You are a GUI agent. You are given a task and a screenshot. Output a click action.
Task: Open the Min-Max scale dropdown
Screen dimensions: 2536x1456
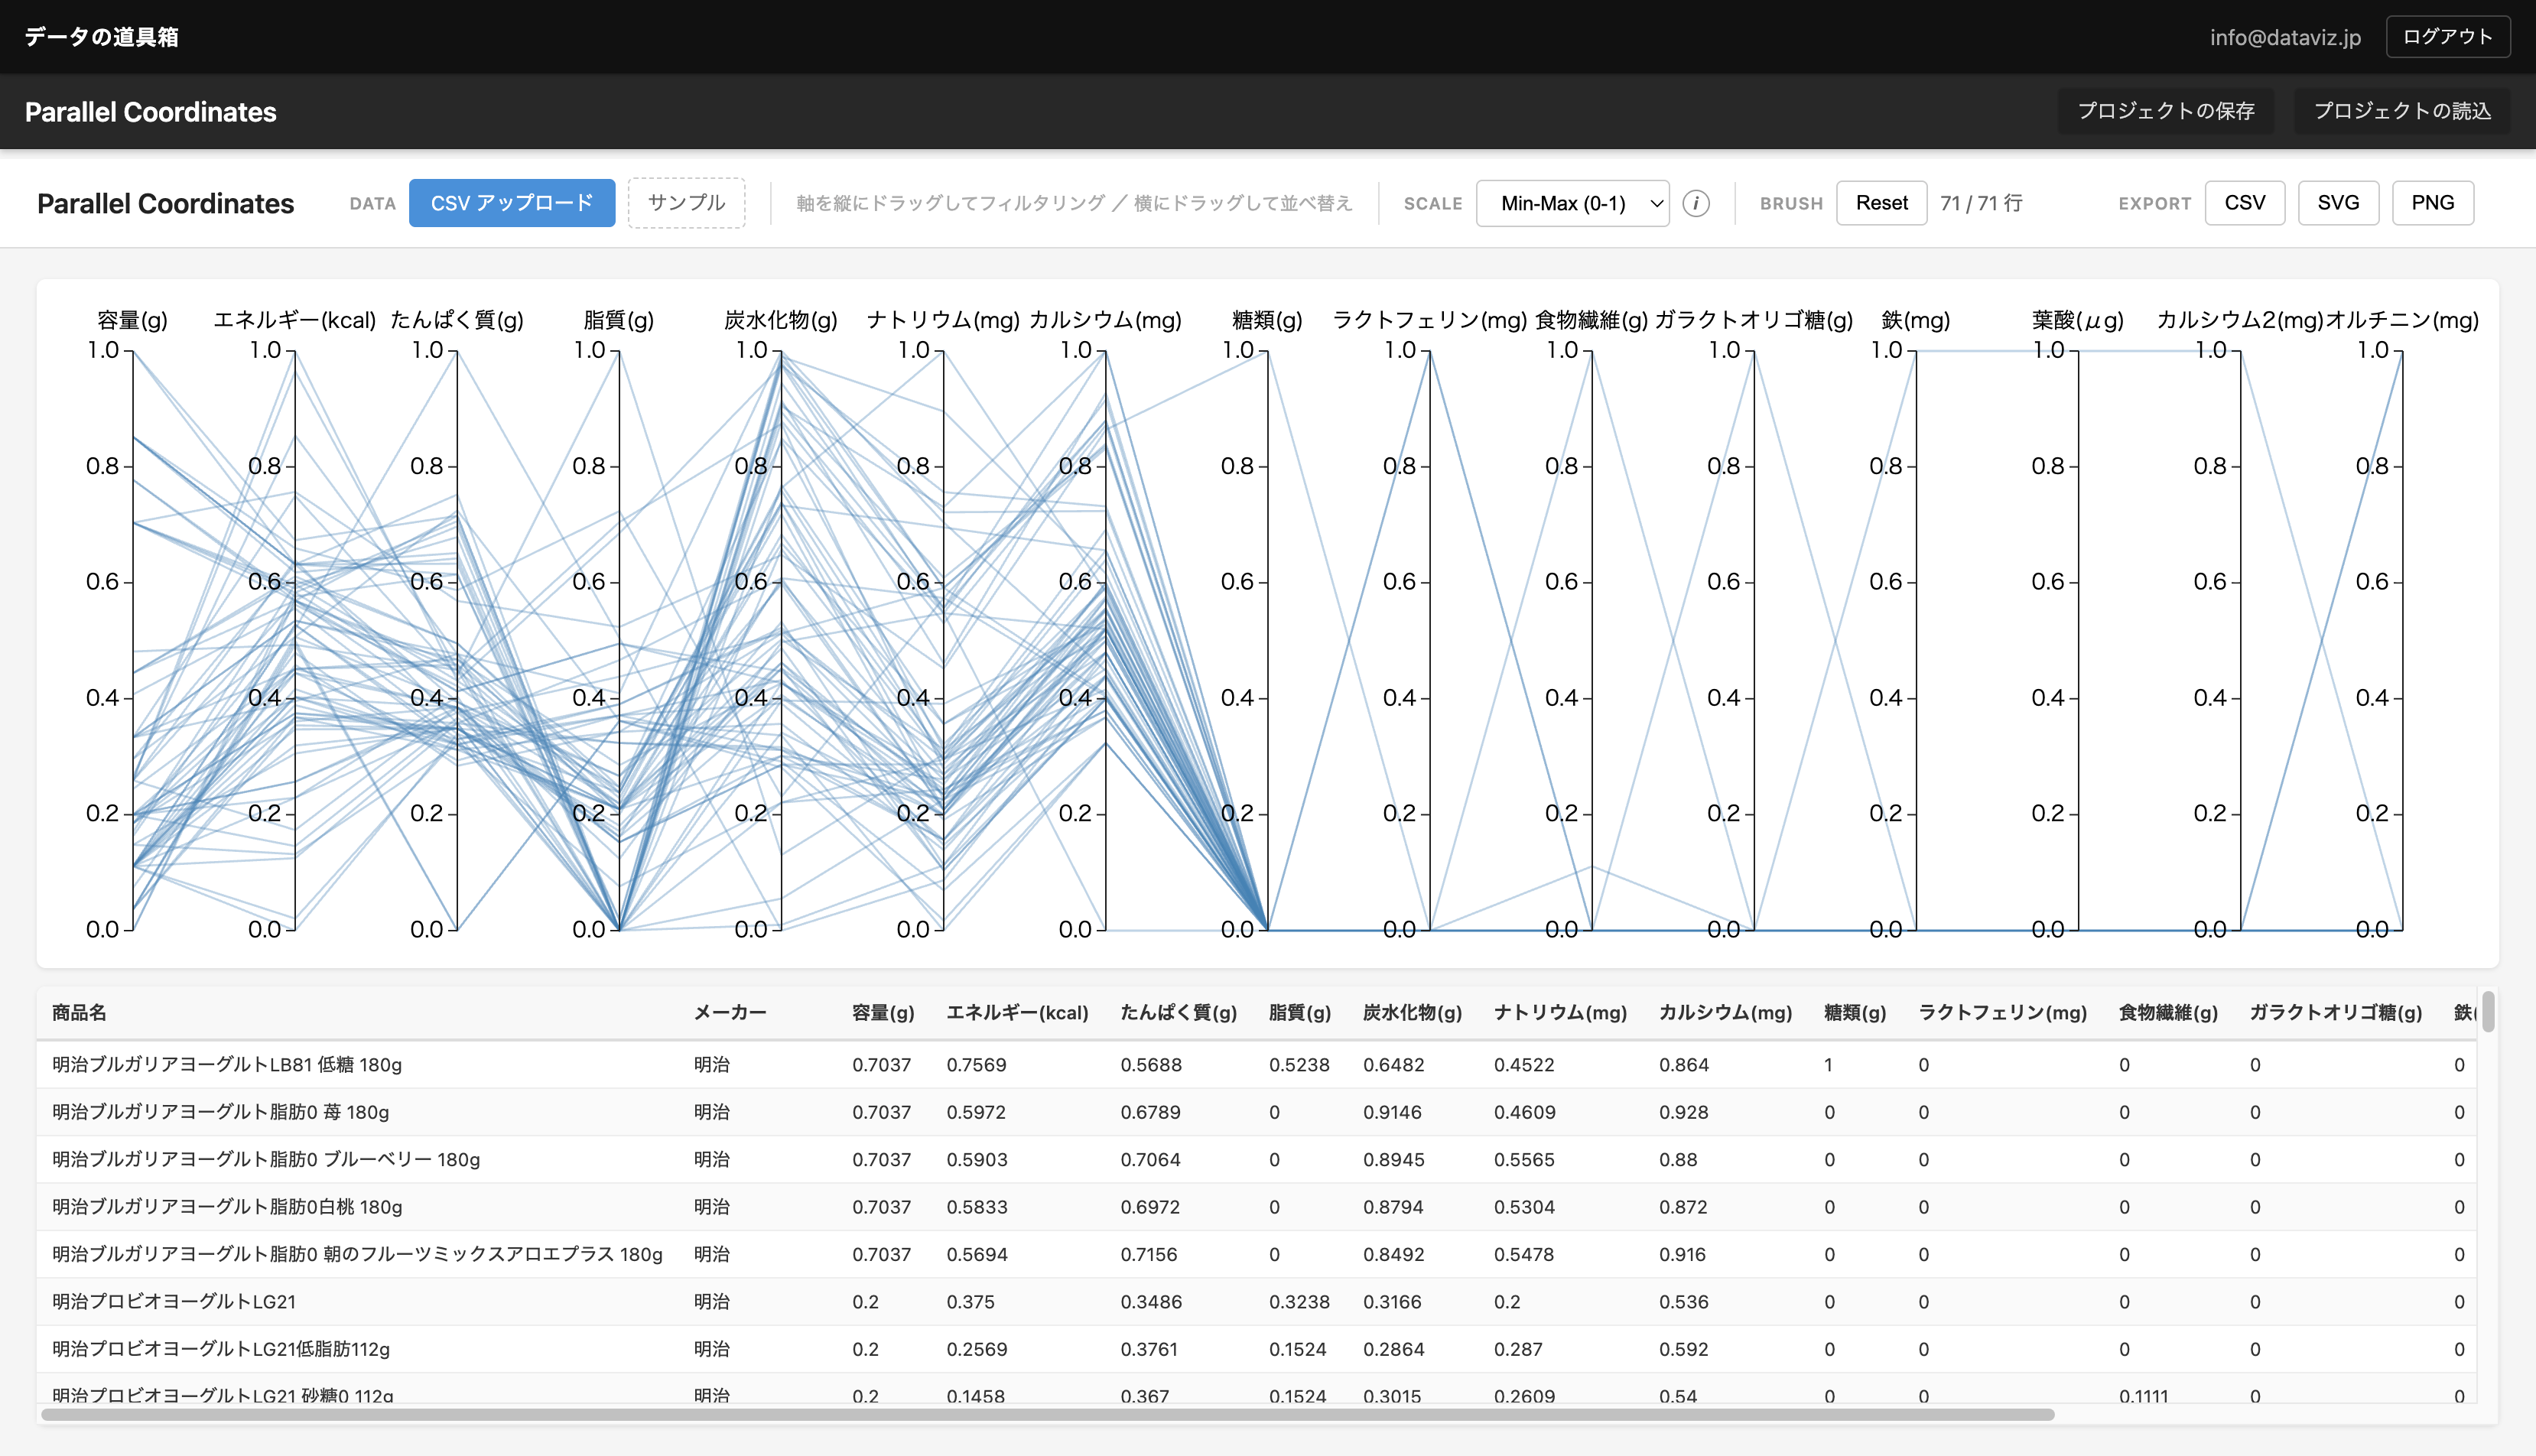pos(1571,203)
